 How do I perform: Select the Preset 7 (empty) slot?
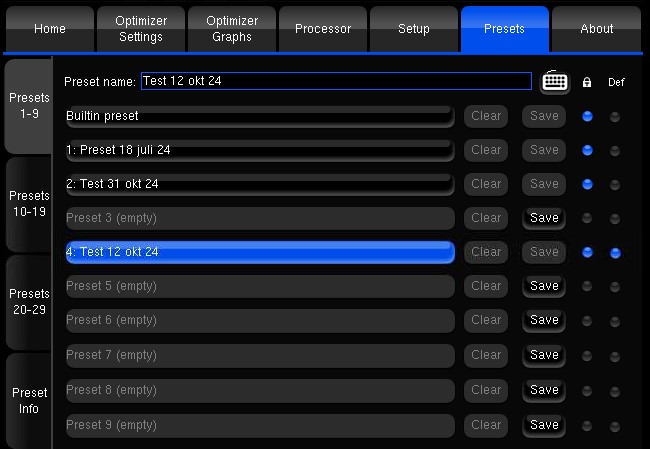coord(260,355)
